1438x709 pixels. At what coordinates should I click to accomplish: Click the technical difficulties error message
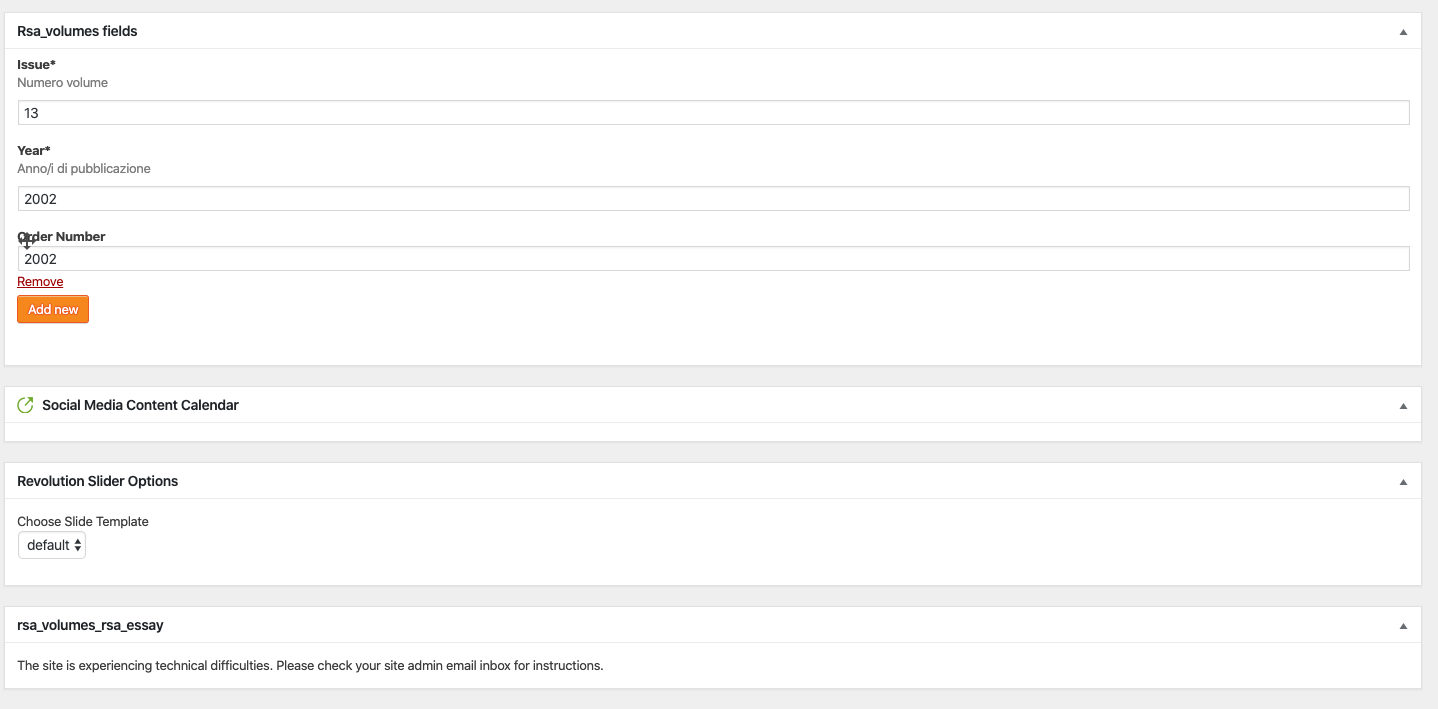[x=310, y=665]
